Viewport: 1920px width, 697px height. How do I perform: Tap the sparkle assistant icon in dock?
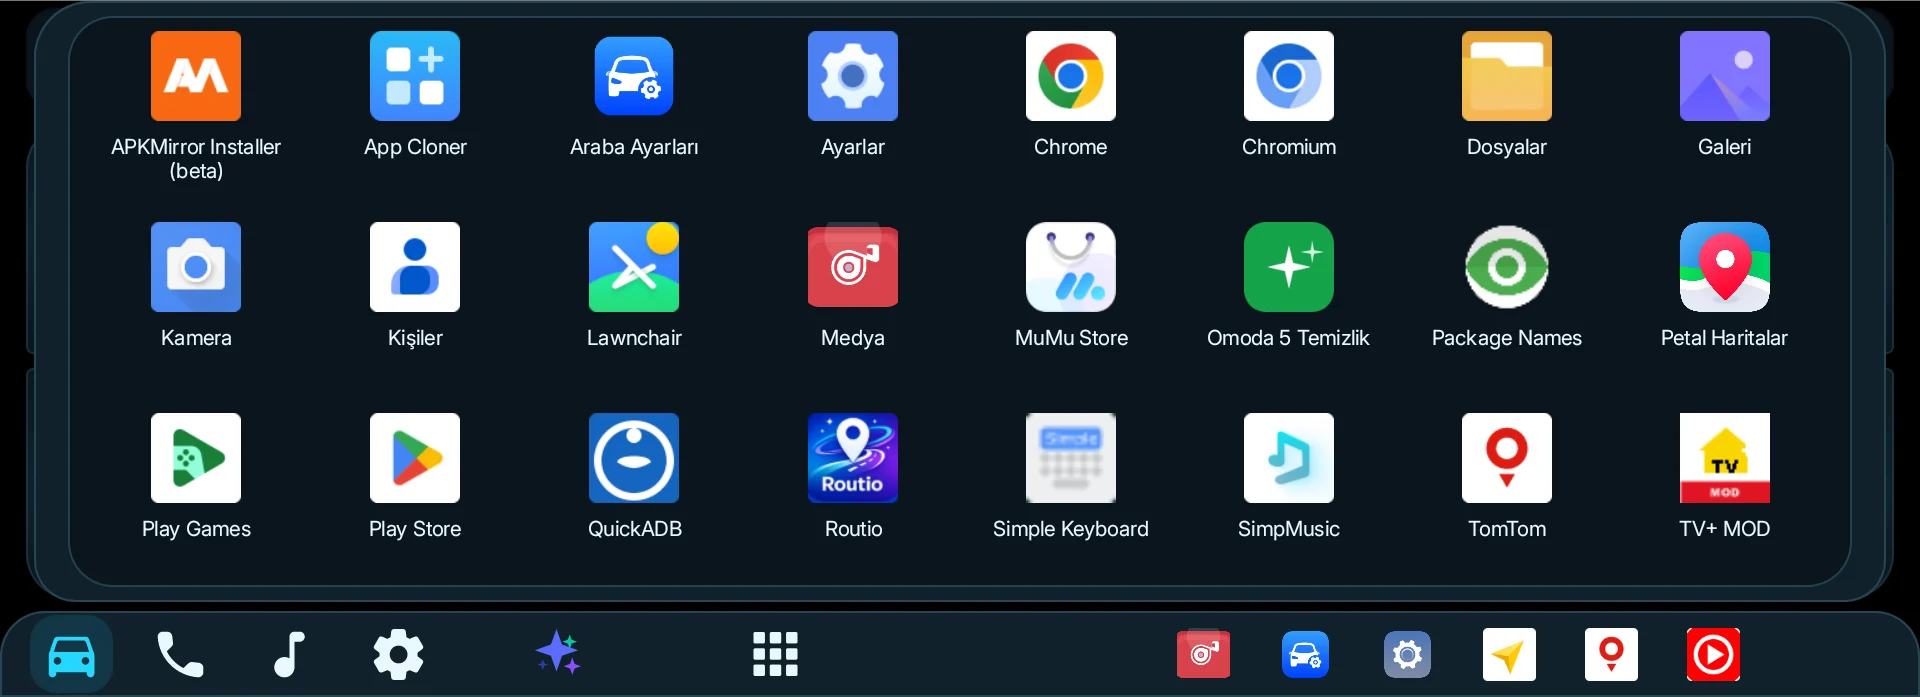(558, 653)
